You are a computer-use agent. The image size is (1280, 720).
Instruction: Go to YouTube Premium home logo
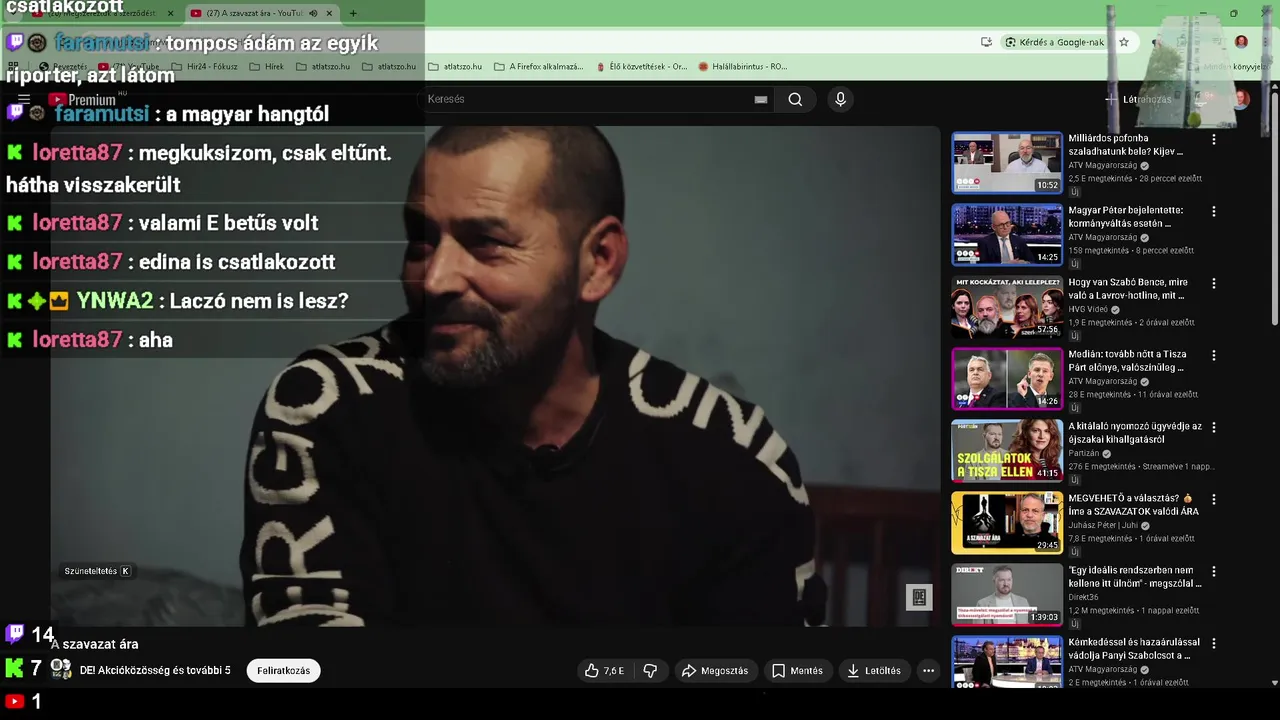pyautogui.click(x=82, y=99)
